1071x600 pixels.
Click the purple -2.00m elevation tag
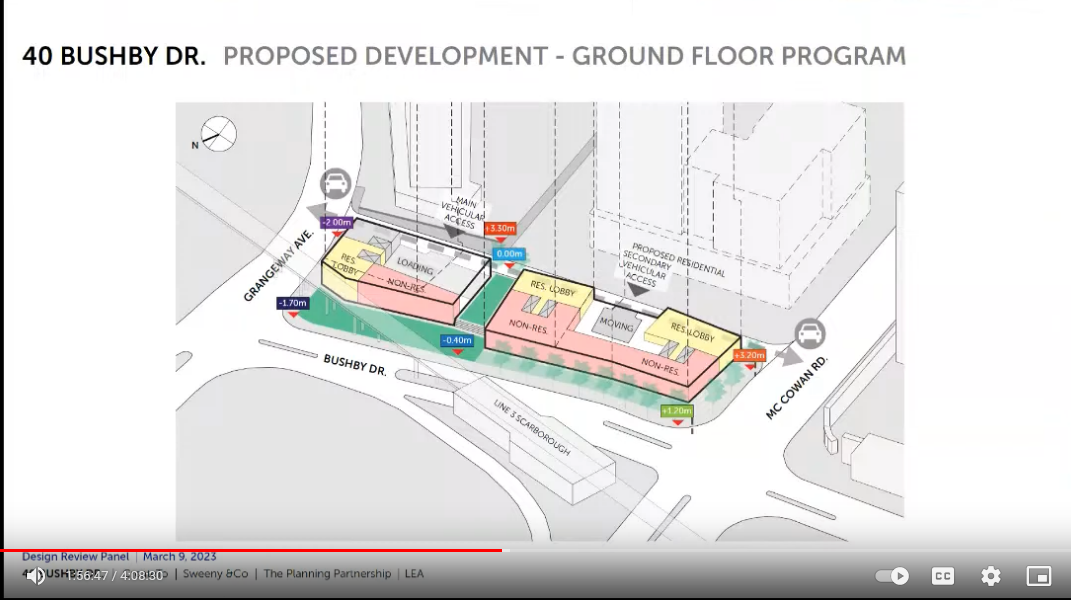337,222
